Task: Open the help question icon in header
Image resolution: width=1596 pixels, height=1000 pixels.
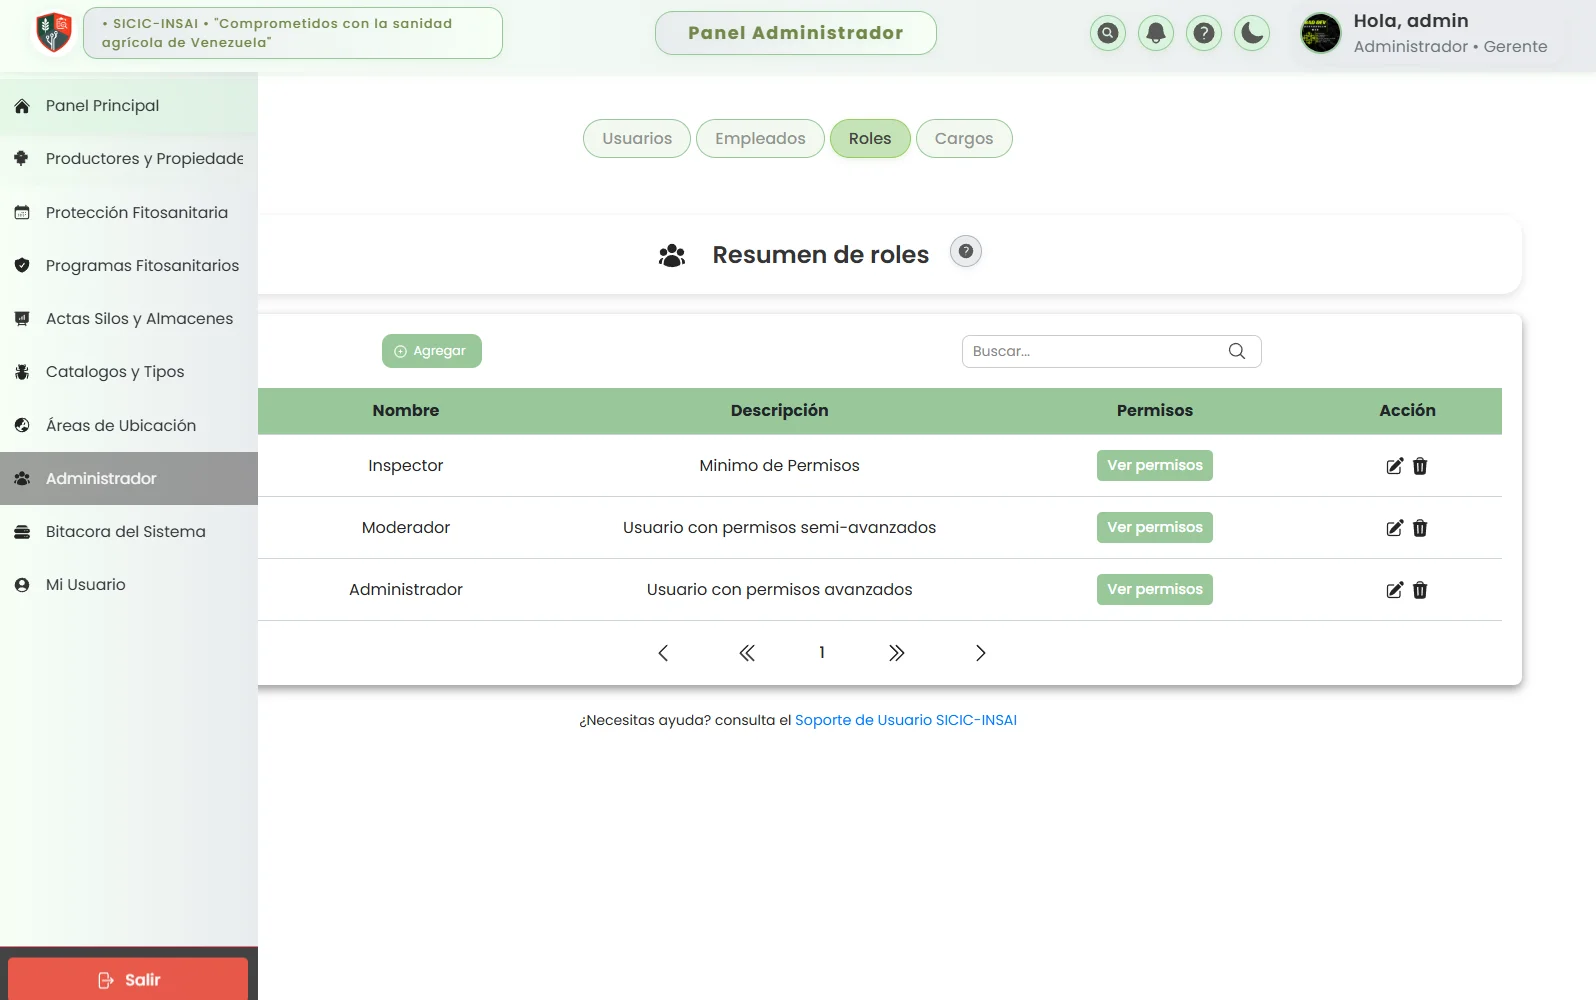Action: pos(1204,33)
